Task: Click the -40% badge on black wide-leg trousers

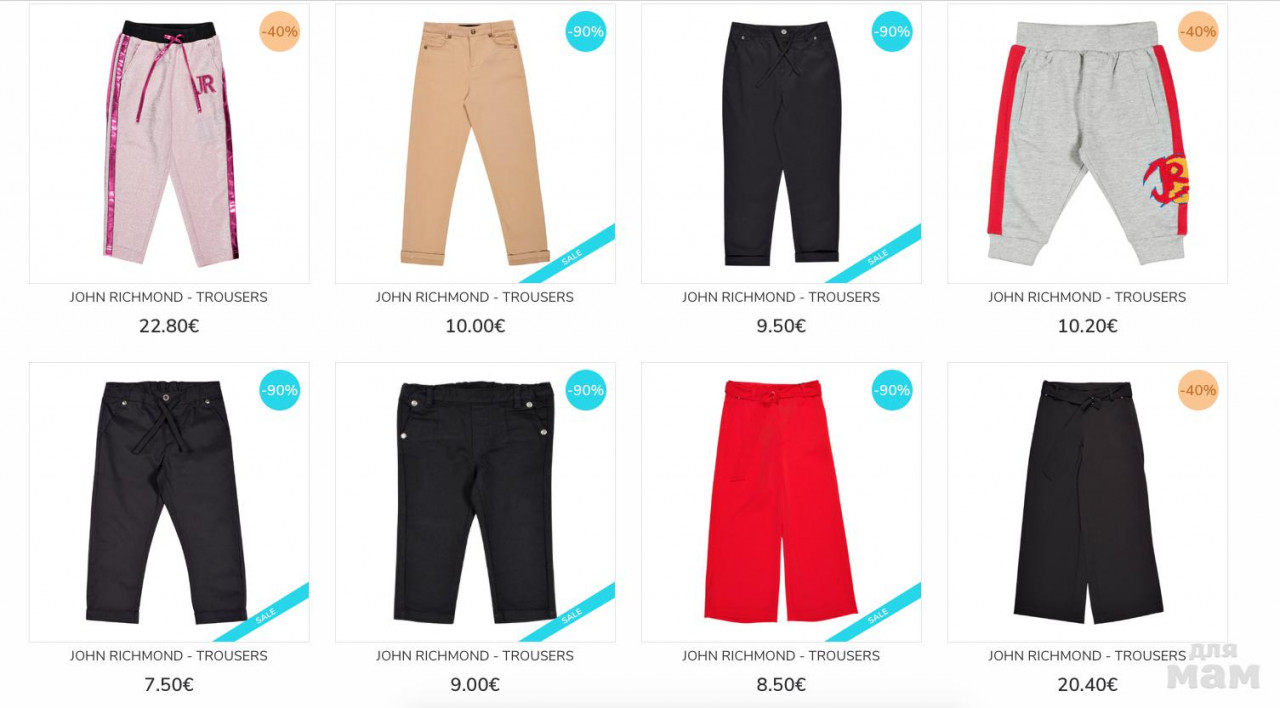Action: (x=1198, y=390)
